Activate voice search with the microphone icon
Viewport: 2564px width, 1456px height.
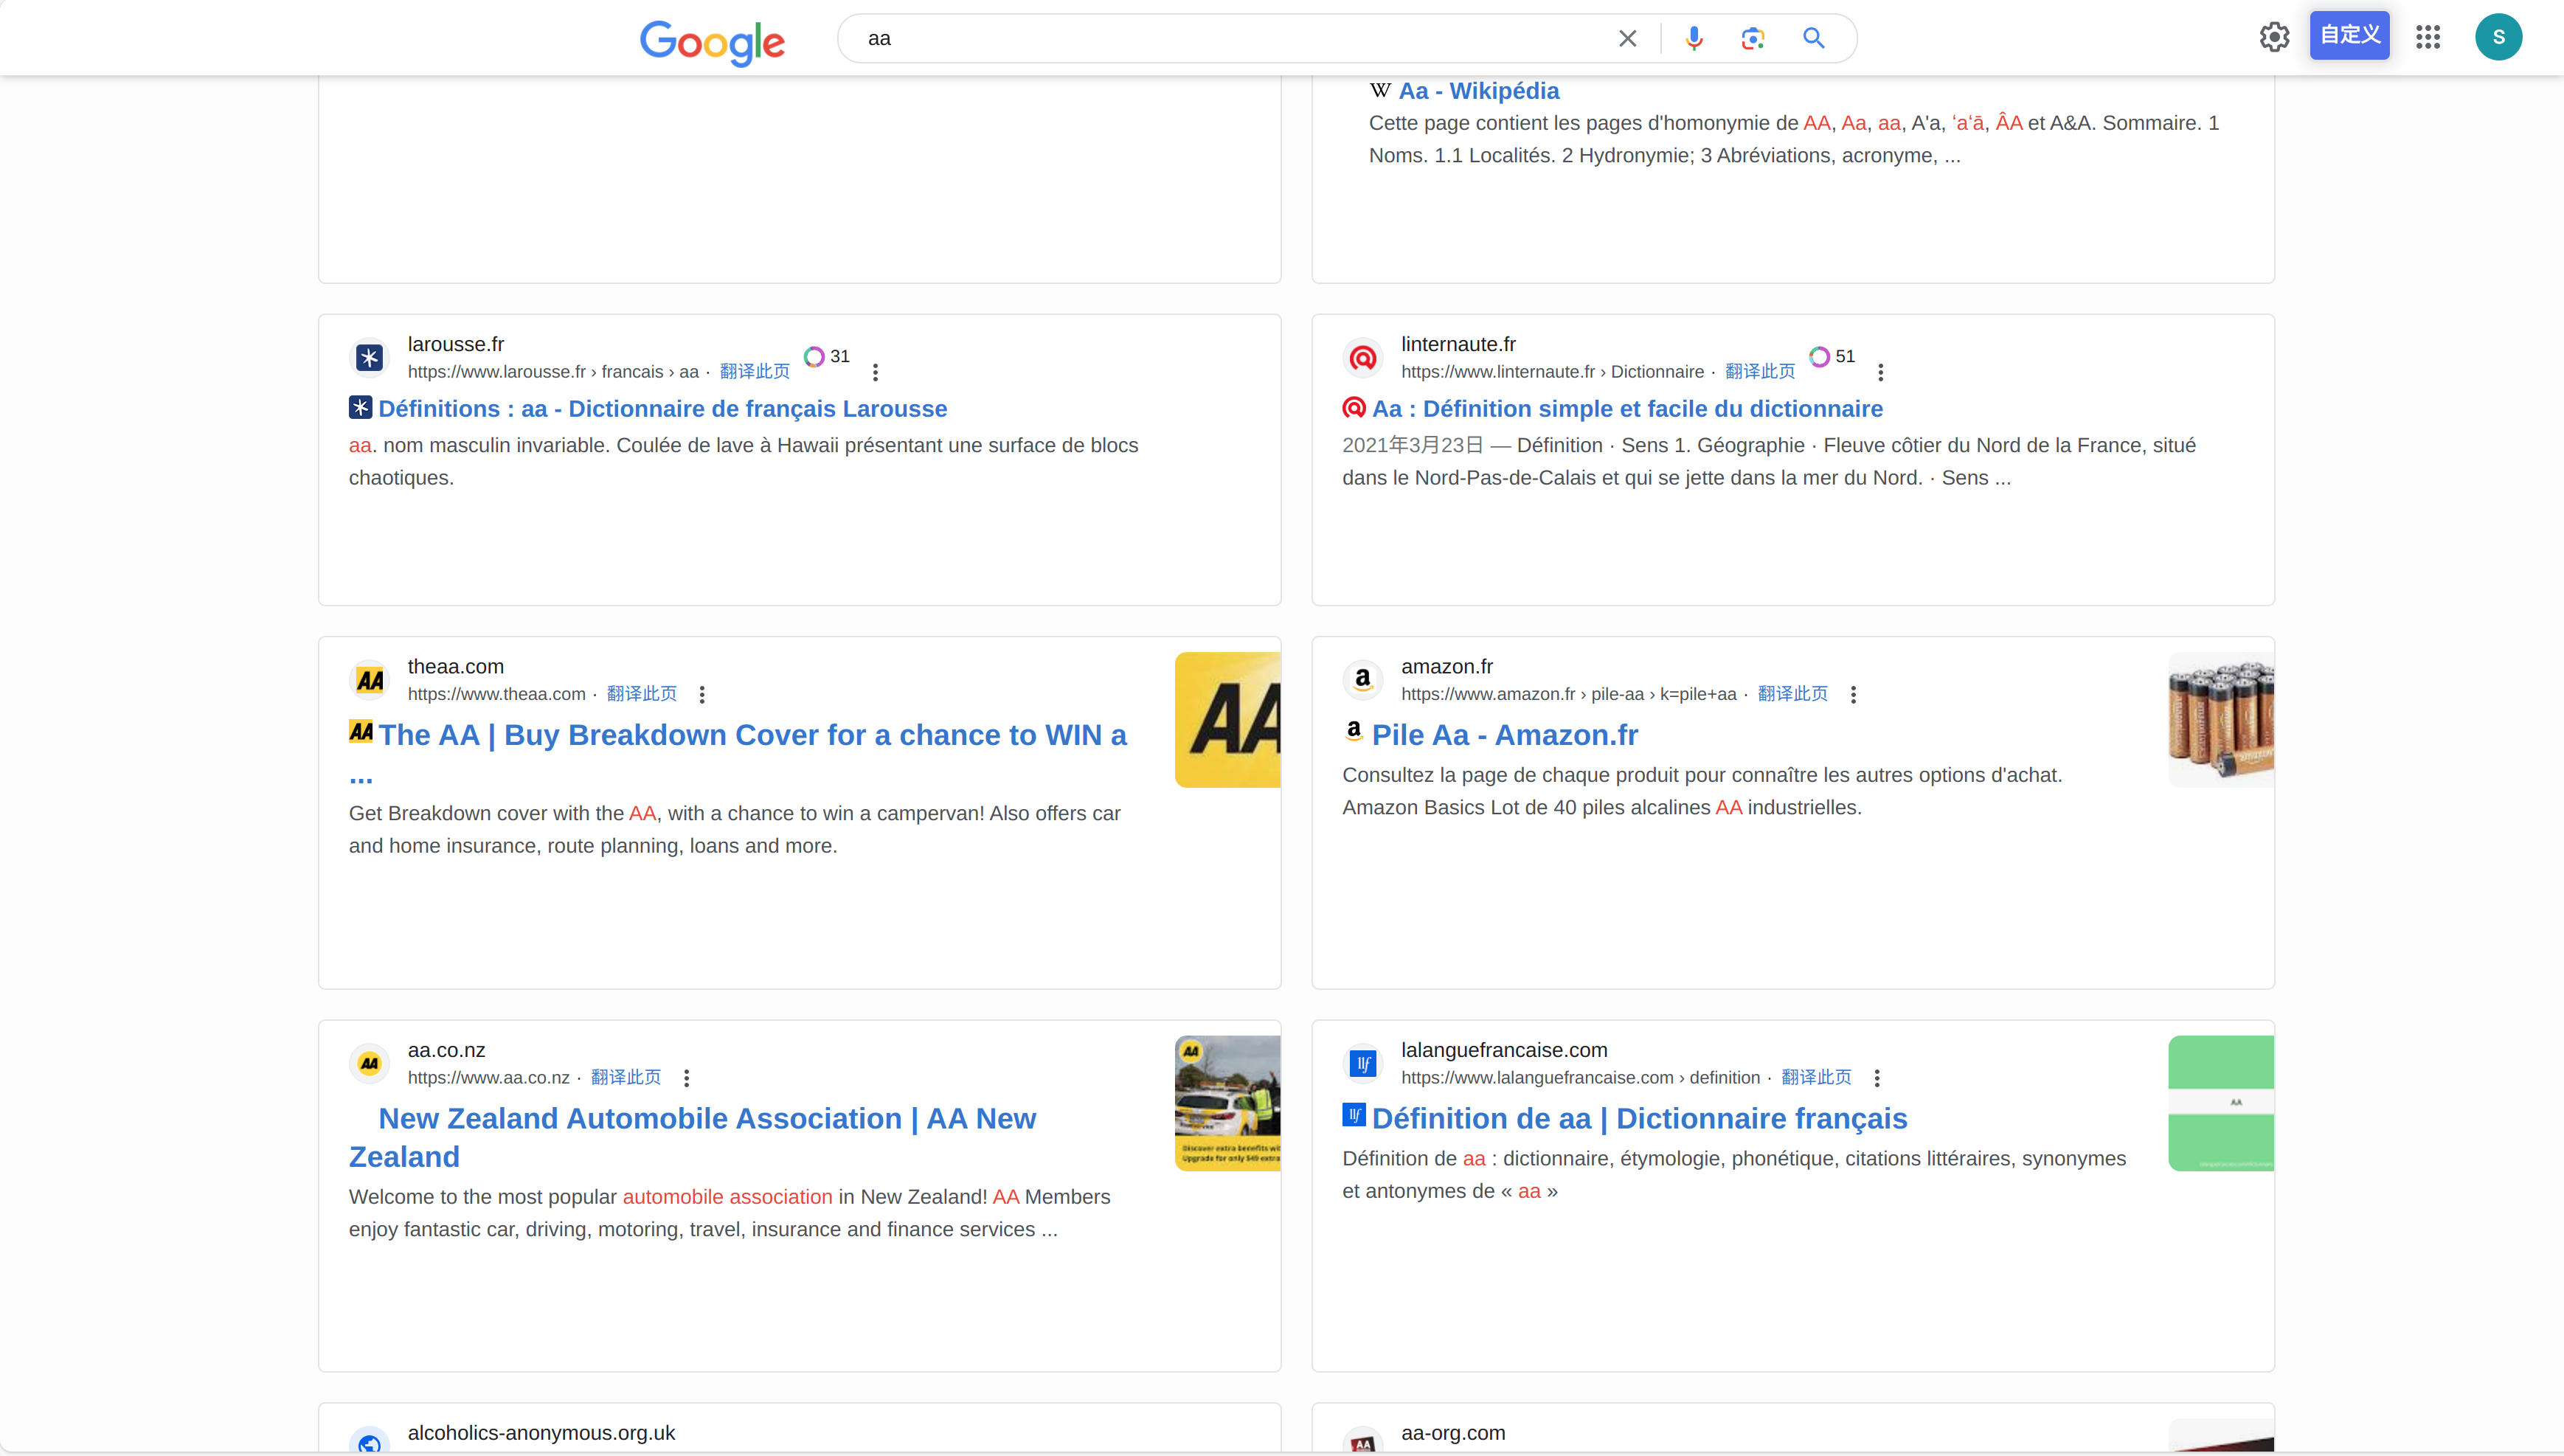1692,37
